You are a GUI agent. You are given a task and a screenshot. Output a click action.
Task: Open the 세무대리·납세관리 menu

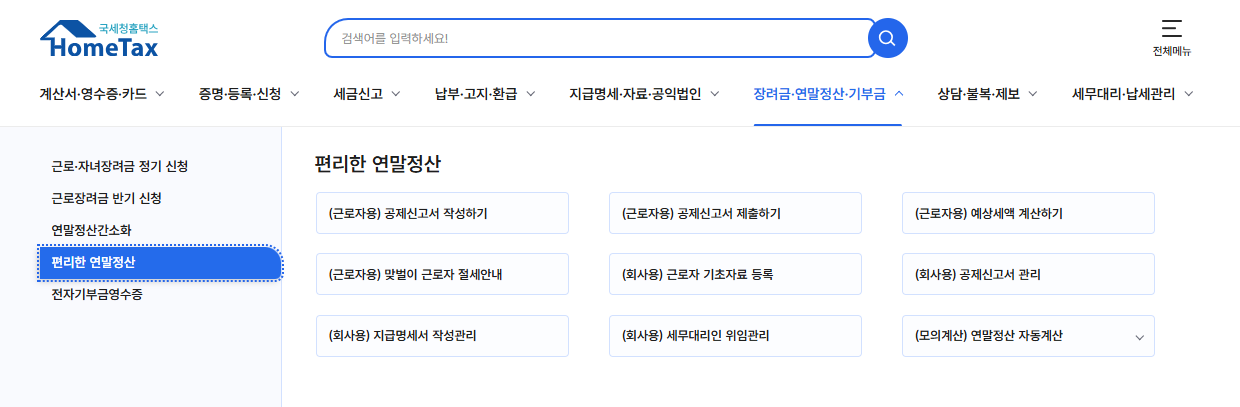pyautogui.click(x=1125, y=94)
